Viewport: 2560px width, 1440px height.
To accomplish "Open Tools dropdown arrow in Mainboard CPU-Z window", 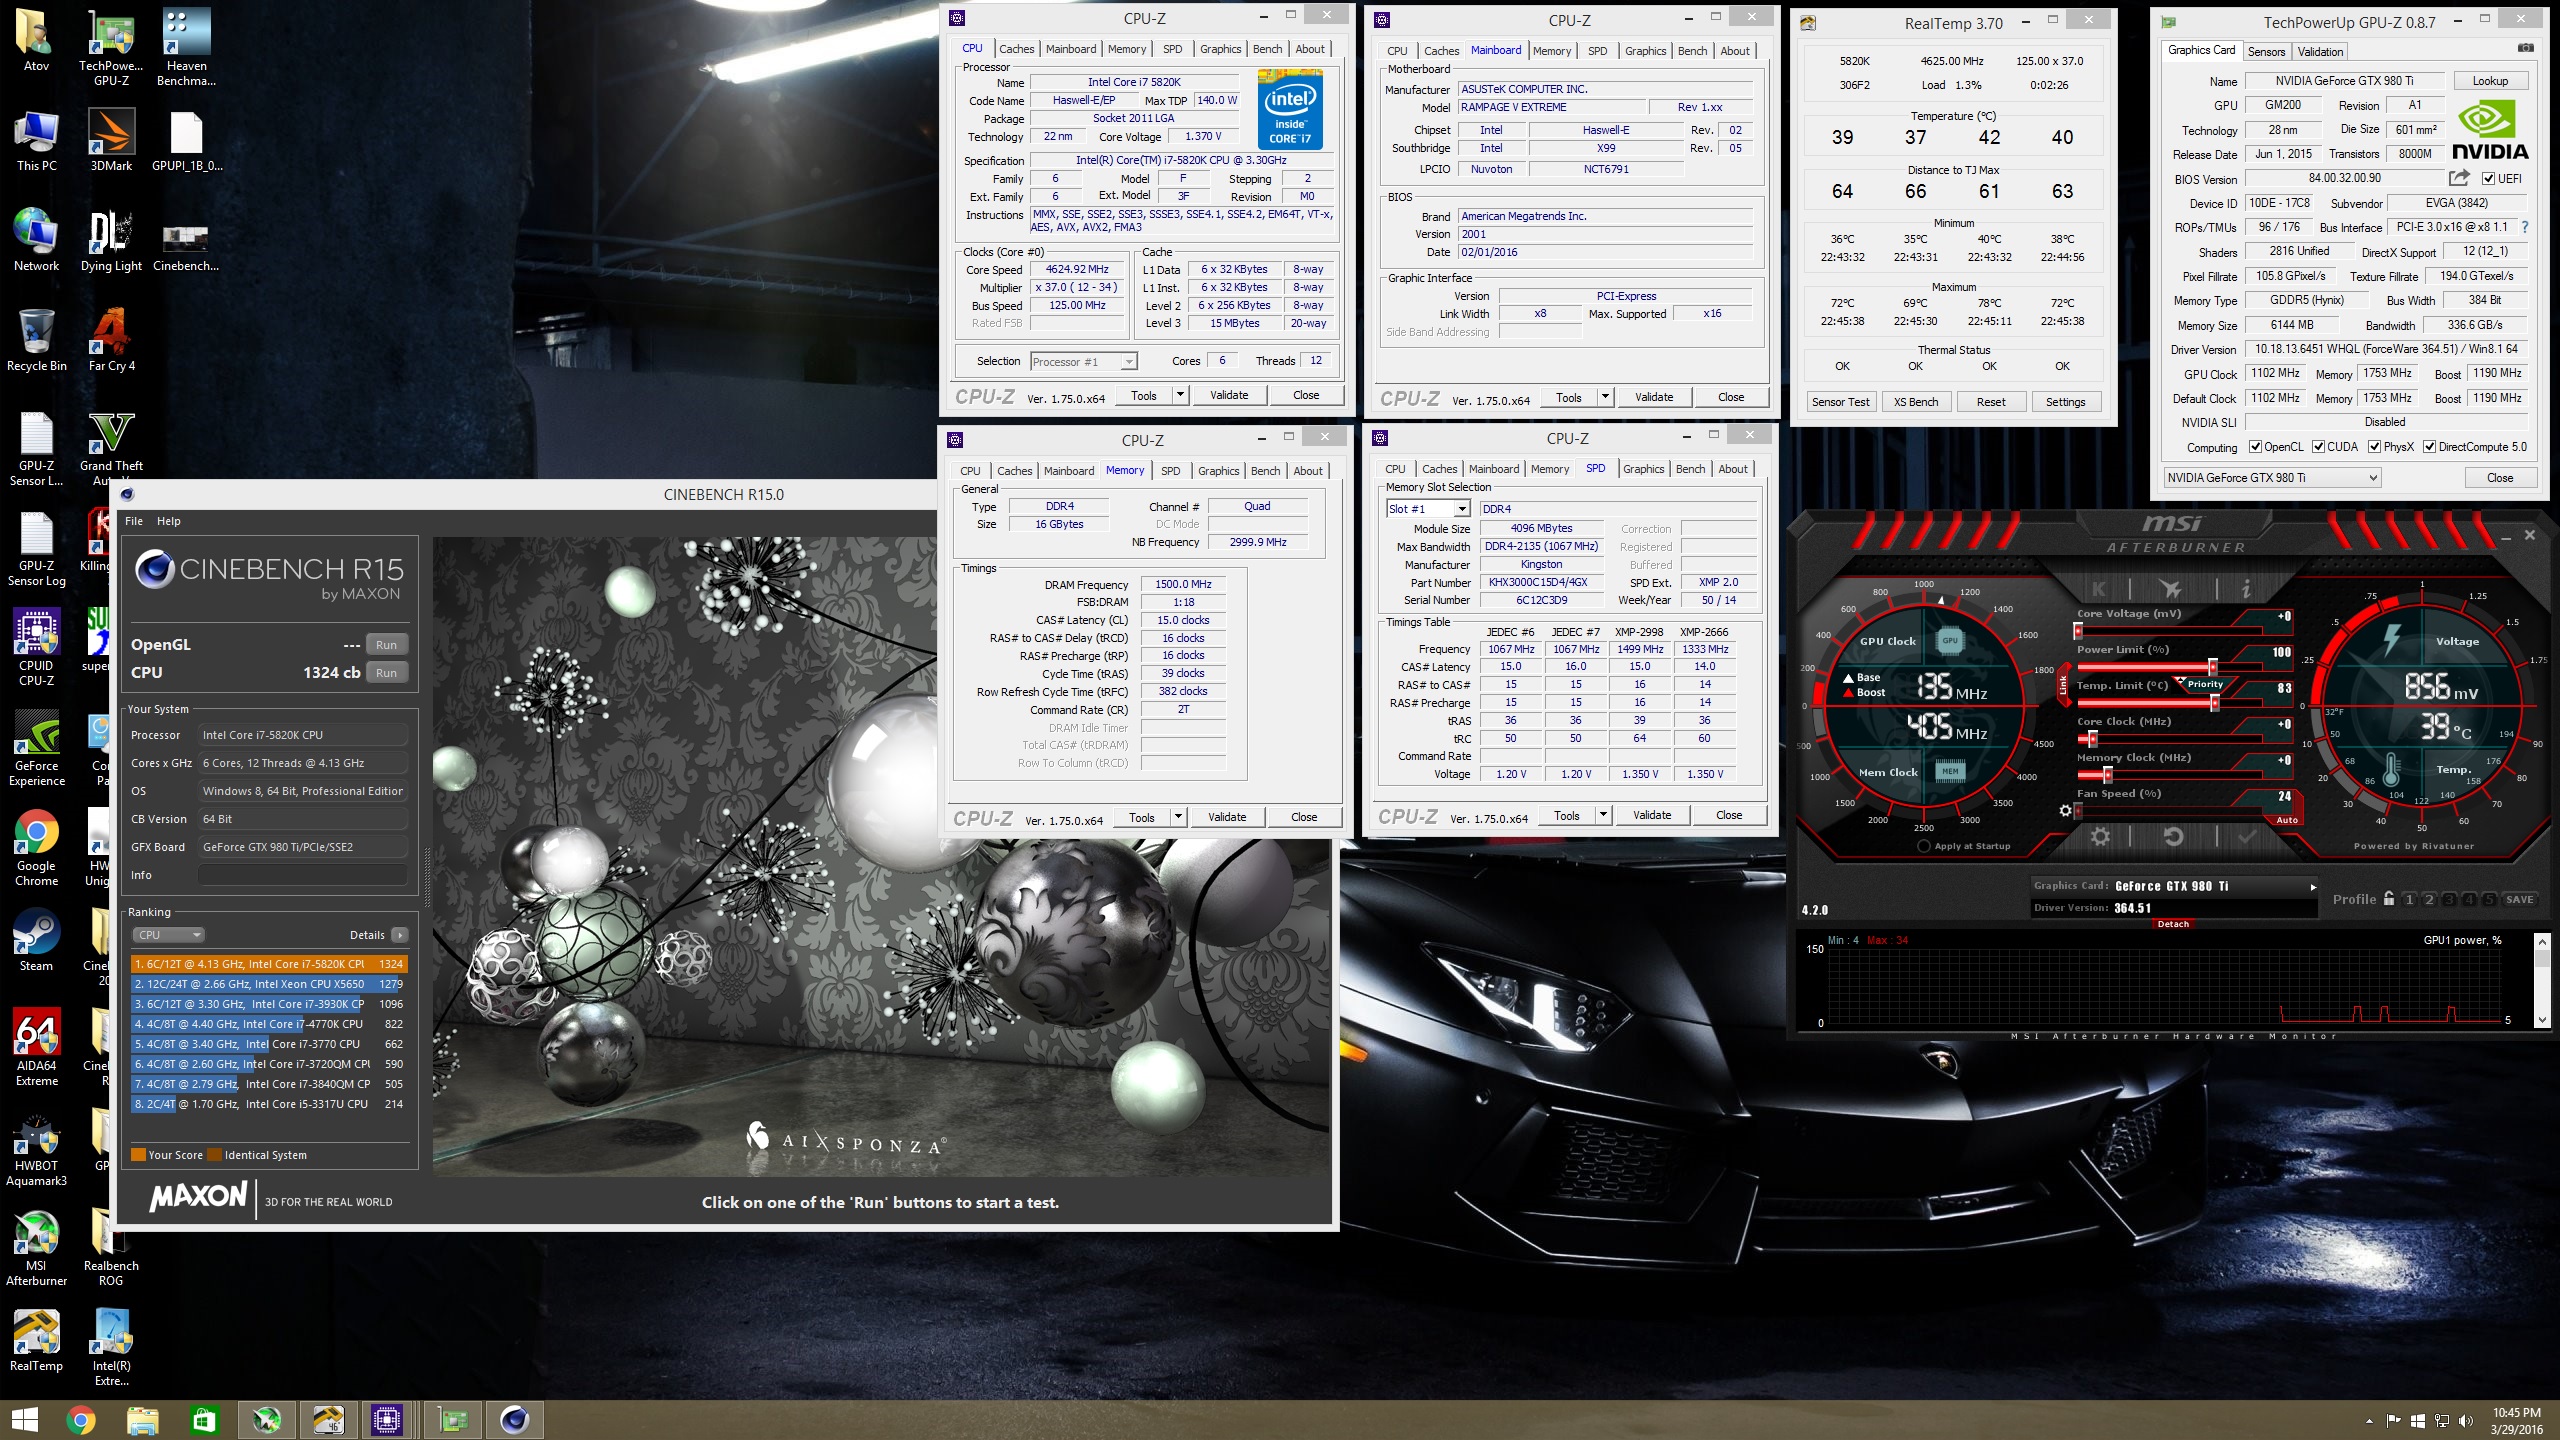I will [x=1604, y=397].
